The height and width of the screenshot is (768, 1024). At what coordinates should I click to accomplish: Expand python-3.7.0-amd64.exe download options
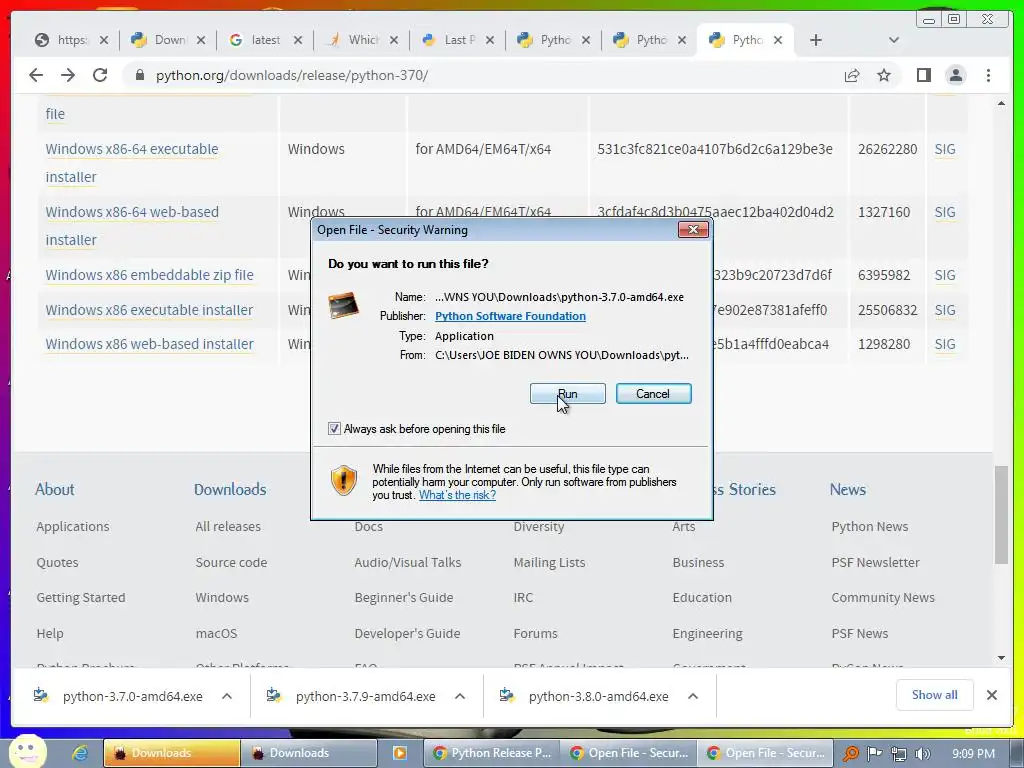(227, 696)
